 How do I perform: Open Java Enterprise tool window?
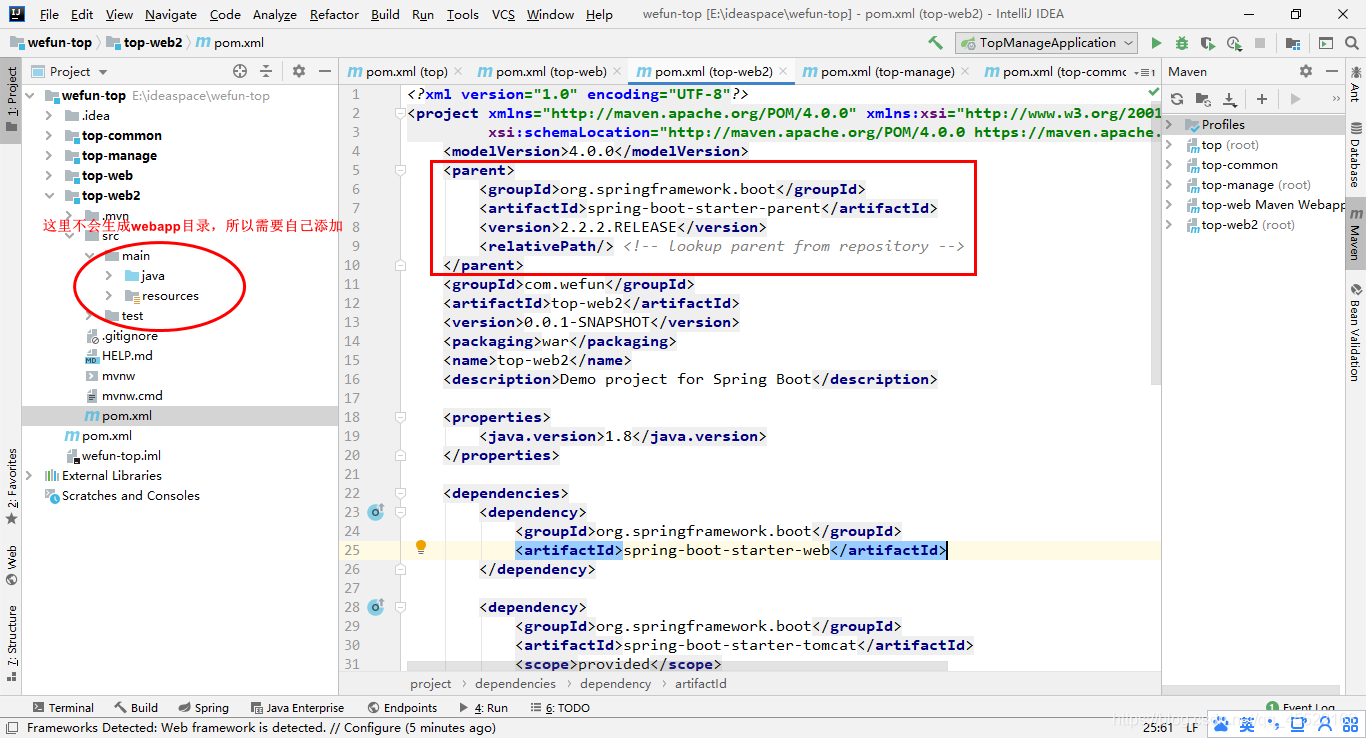pos(297,708)
